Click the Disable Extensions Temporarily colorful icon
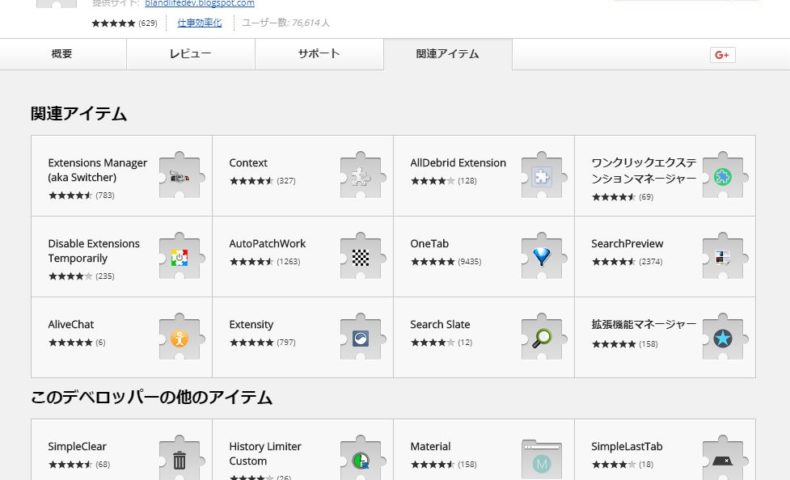Image resolution: width=790 pixels, height=480 pixels. click(x=181, y=256)
